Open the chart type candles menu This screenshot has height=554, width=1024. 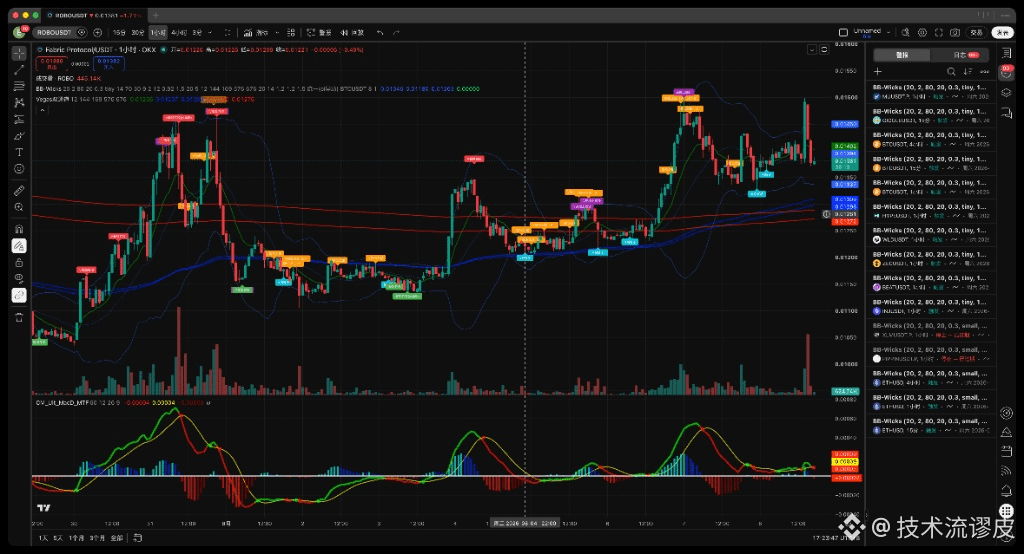tap(227, 32)
